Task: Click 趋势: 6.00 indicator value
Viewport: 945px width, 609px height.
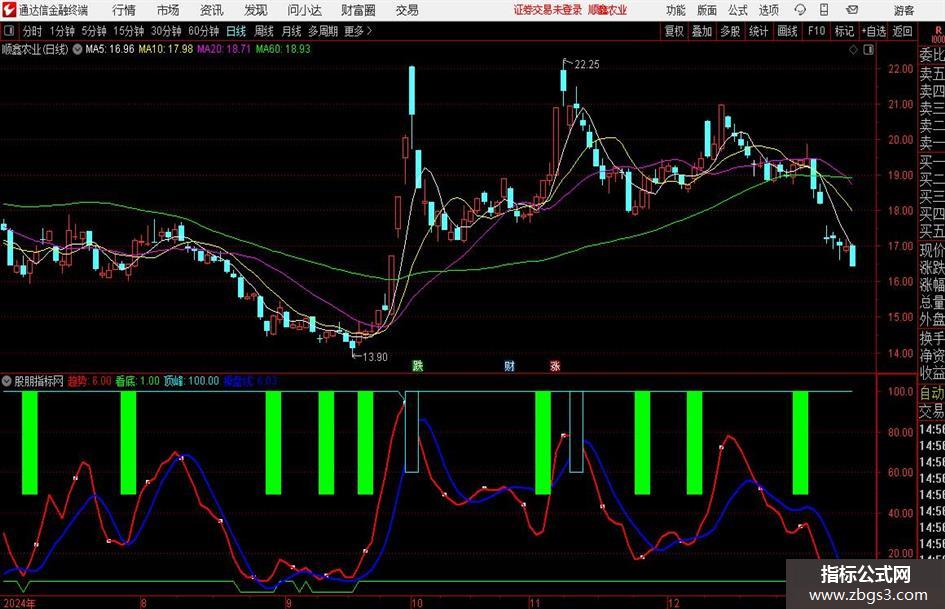Action: click(89, 381)
